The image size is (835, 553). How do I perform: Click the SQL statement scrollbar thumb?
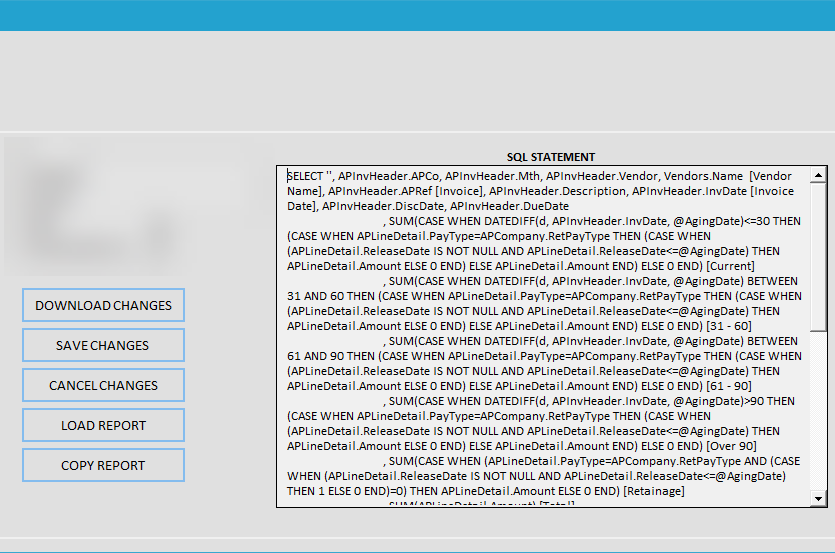[818, 257]
